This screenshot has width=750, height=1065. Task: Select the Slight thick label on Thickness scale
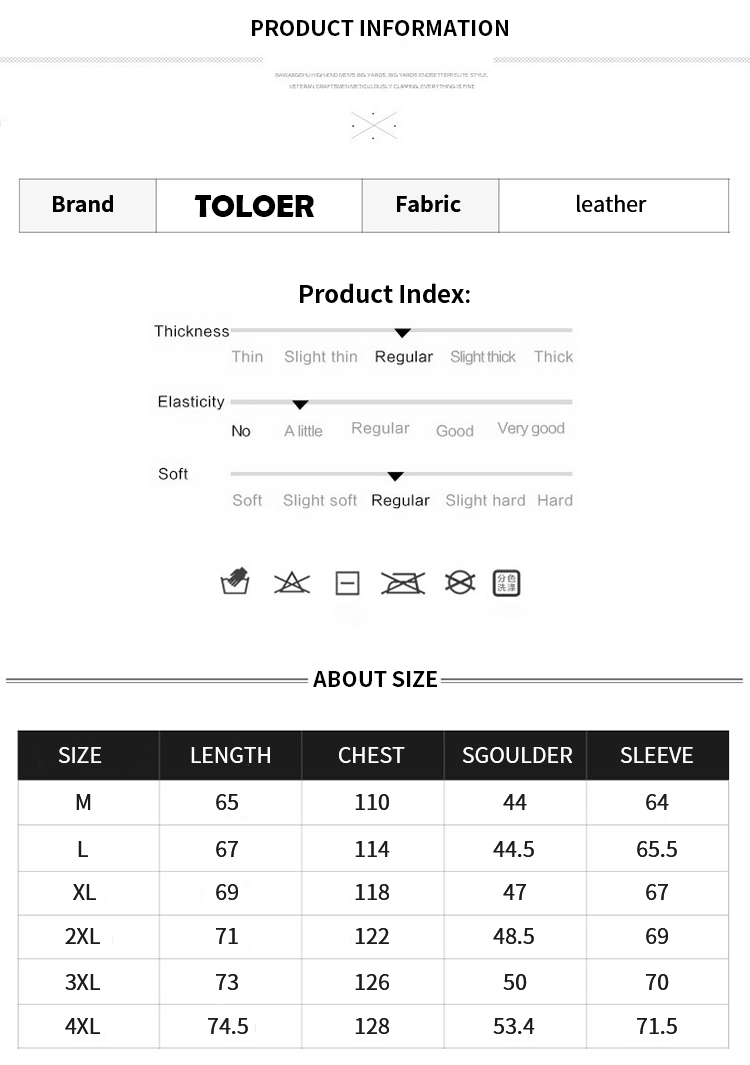tap(483, 357)
